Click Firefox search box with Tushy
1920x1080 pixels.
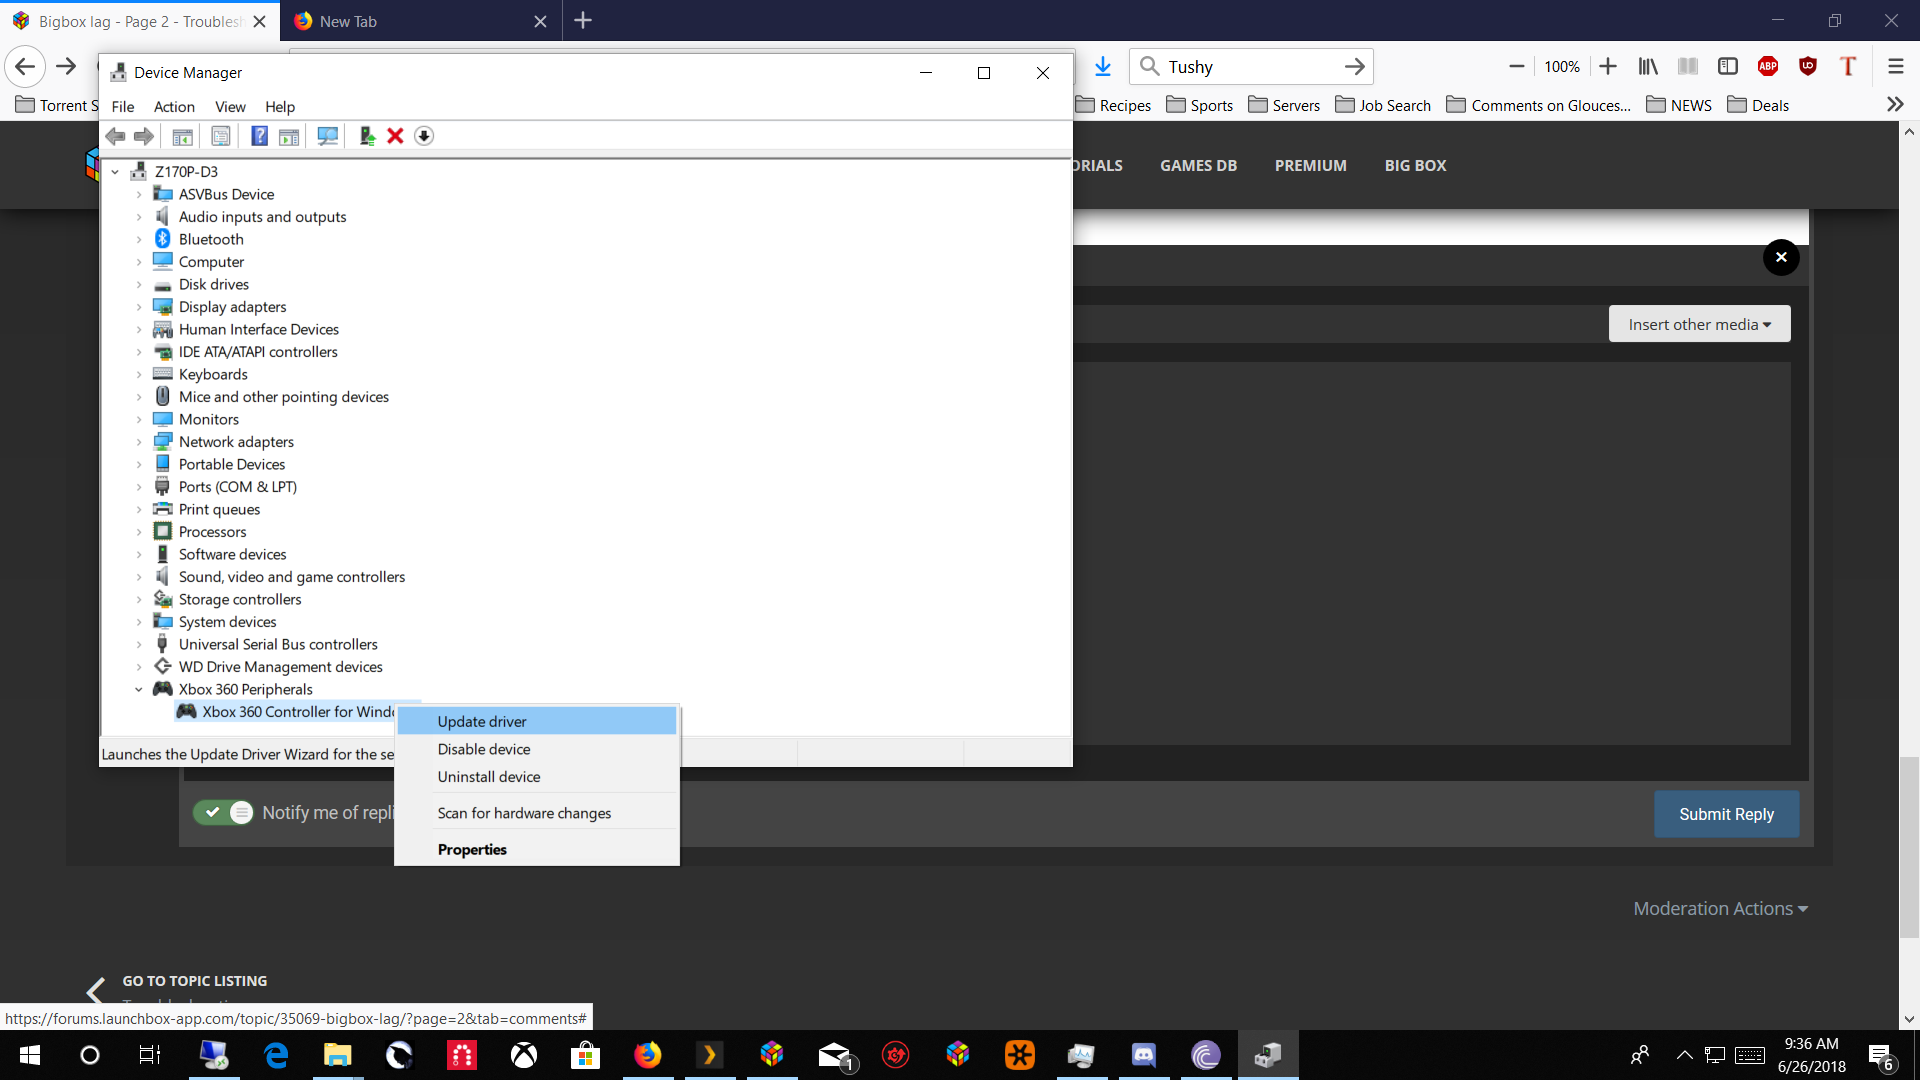[1250, 66]
